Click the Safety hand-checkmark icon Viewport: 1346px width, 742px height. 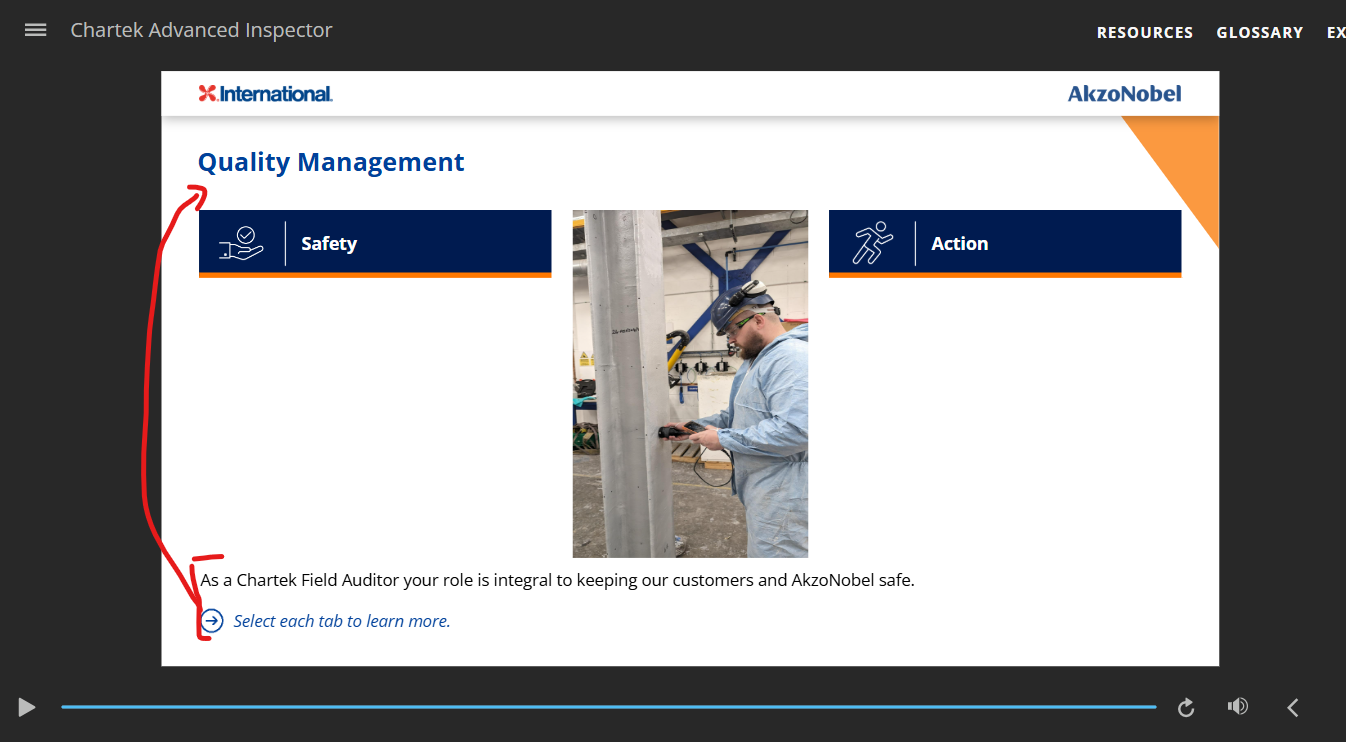pos(241,244)
